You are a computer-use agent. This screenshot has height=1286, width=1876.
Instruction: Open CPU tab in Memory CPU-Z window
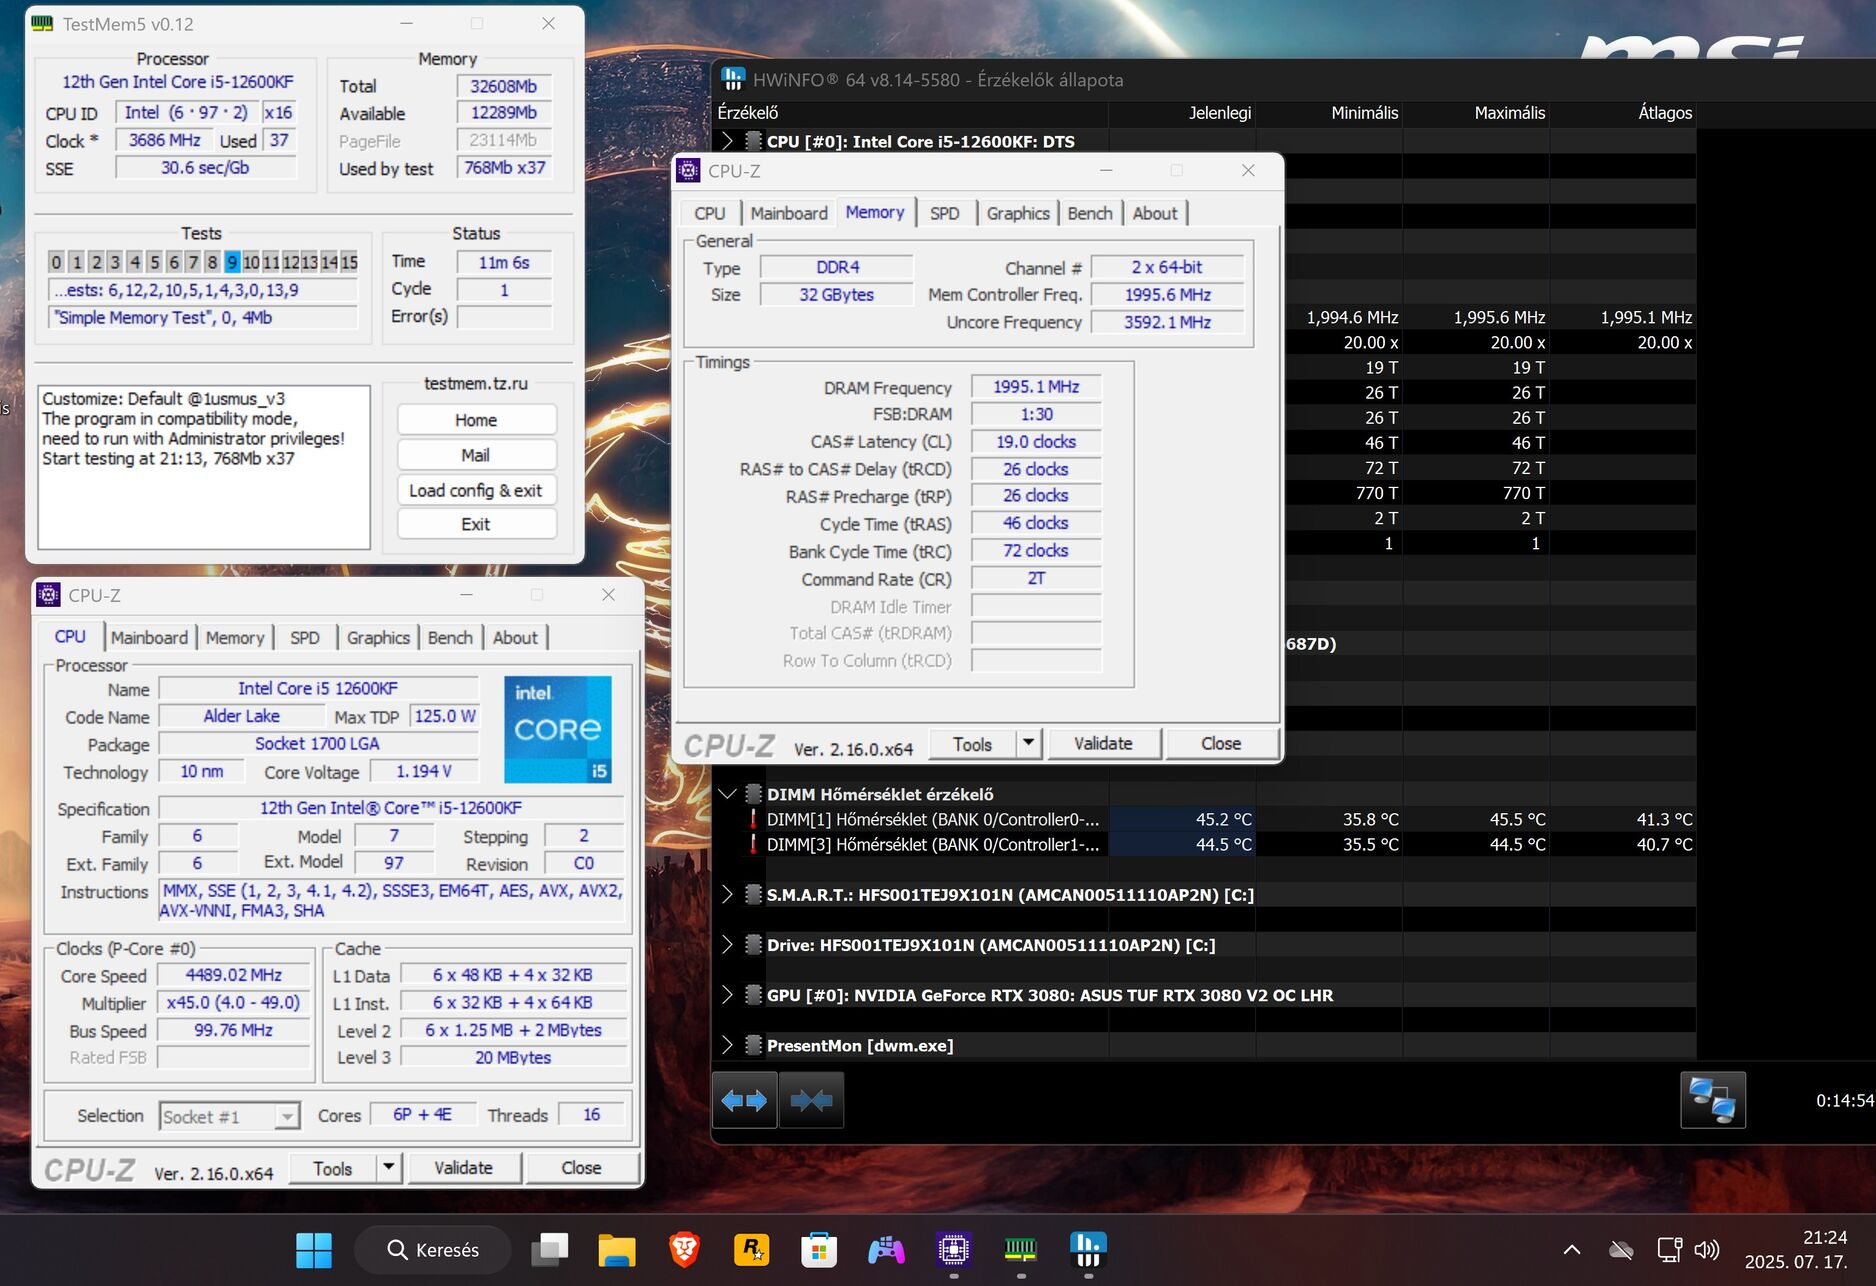(710, 213)
